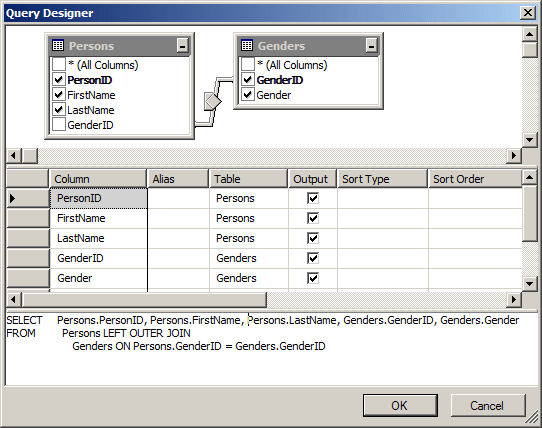The width and height of the screenshot is (542, 428).
Task: Collapse the Persons table window
Action: [x=182, y=45]
